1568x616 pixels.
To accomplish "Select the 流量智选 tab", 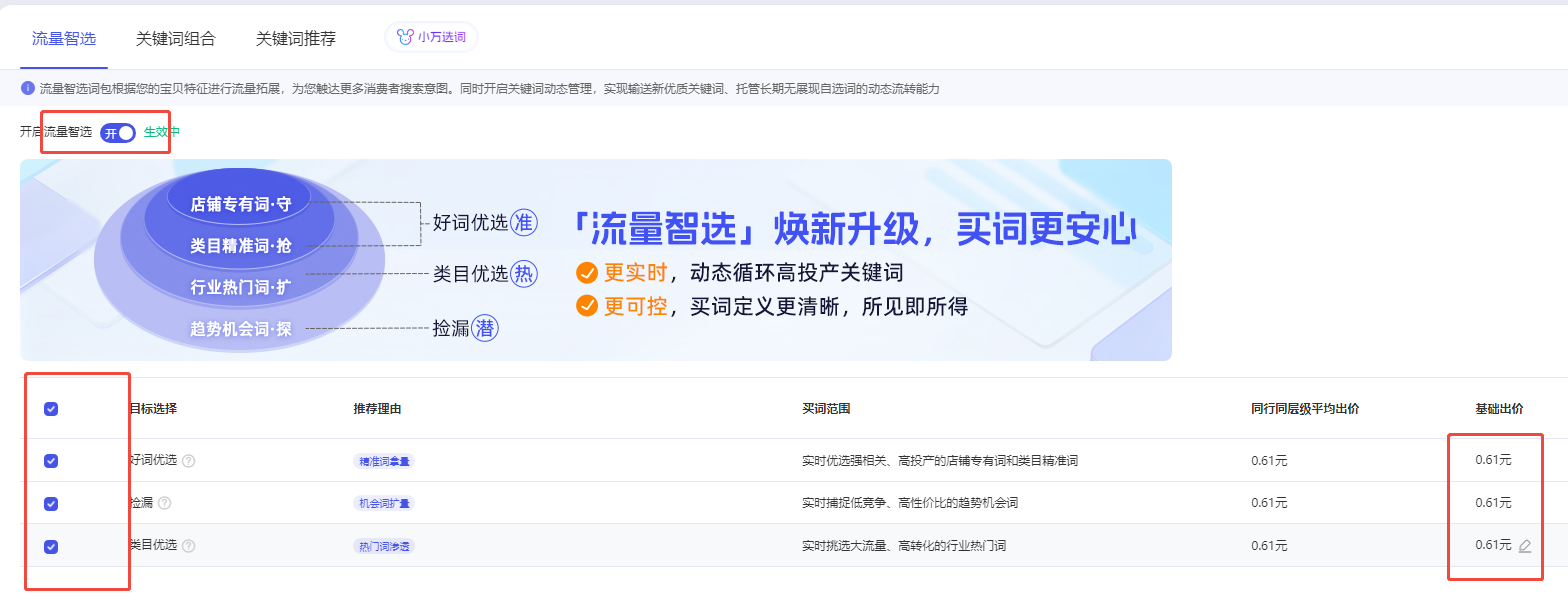I will click(64, 39).
